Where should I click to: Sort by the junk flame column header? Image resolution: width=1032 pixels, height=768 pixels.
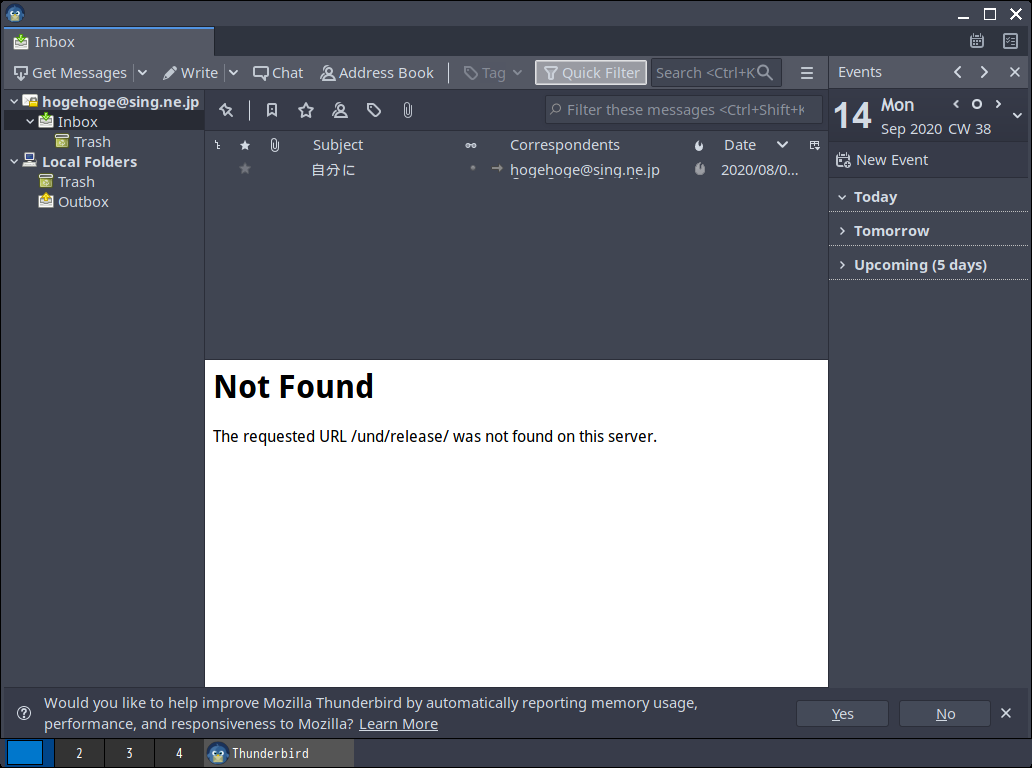pyautogui.click(x=699, y=145)
